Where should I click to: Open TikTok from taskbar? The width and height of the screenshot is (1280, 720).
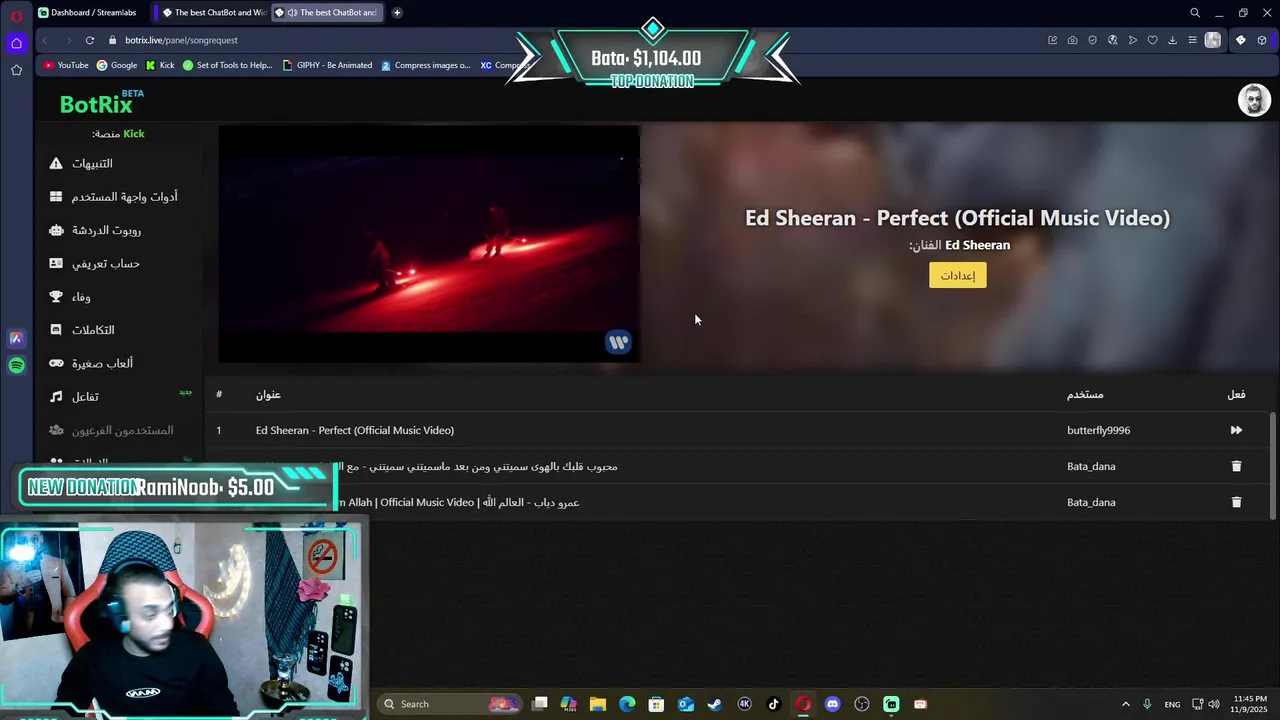point(773,704)
